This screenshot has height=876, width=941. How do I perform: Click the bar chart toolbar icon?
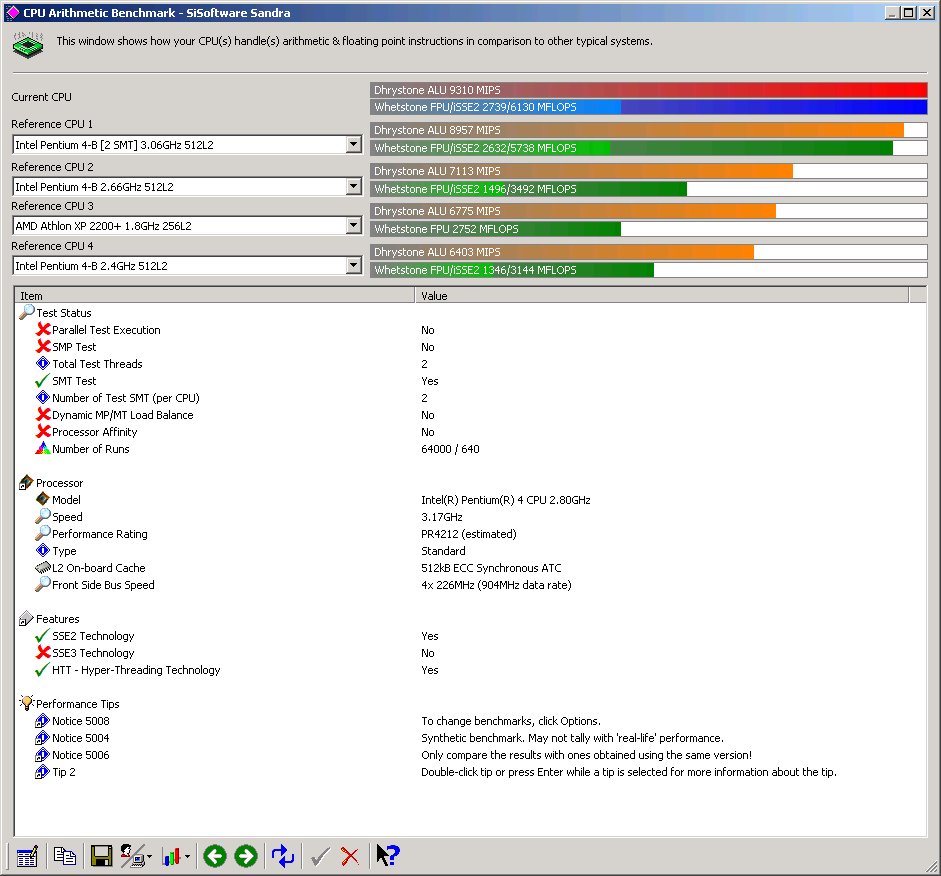coord(172,857)
